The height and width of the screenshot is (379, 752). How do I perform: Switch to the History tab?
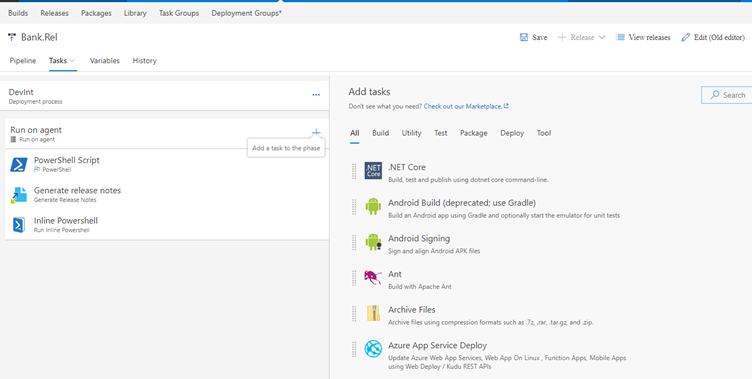coord(144,61)
